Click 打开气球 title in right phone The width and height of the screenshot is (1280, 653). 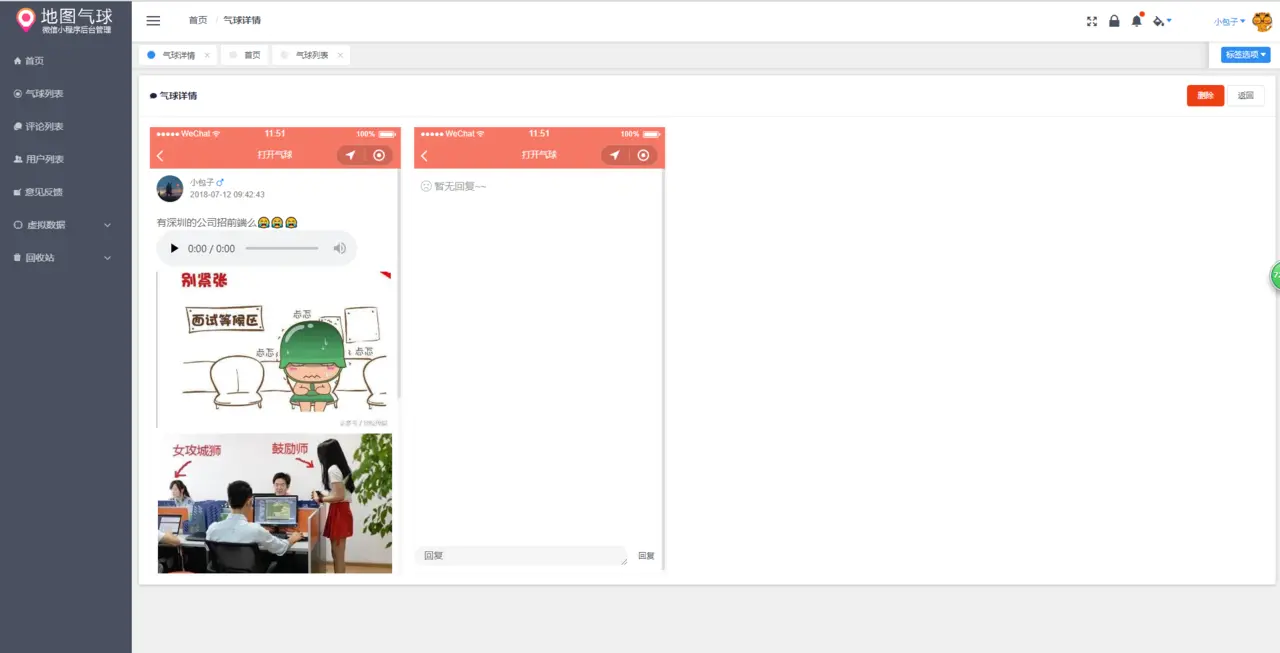point(539,155)
